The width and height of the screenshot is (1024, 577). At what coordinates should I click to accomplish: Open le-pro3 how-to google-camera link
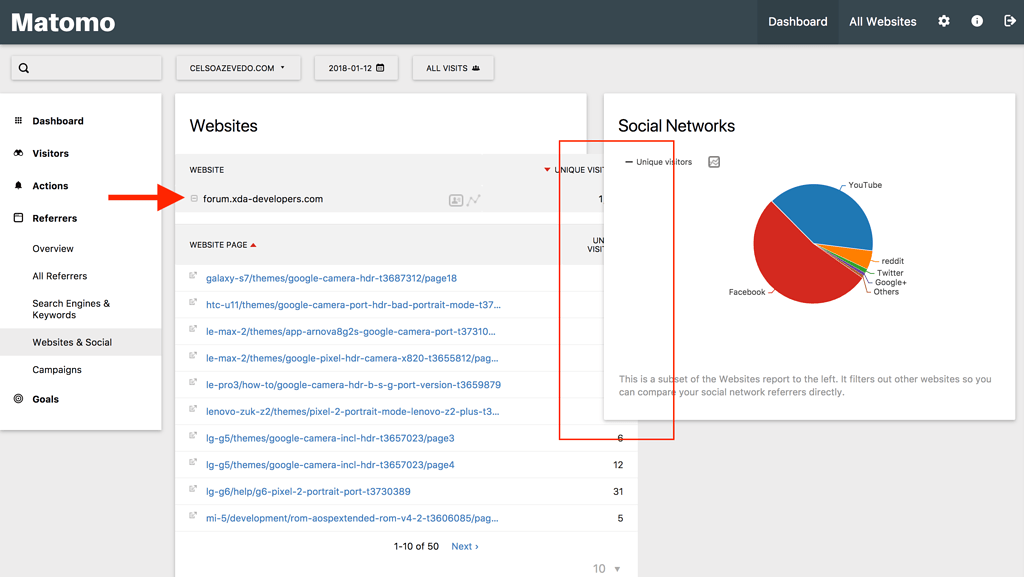[x=353, y=385]
